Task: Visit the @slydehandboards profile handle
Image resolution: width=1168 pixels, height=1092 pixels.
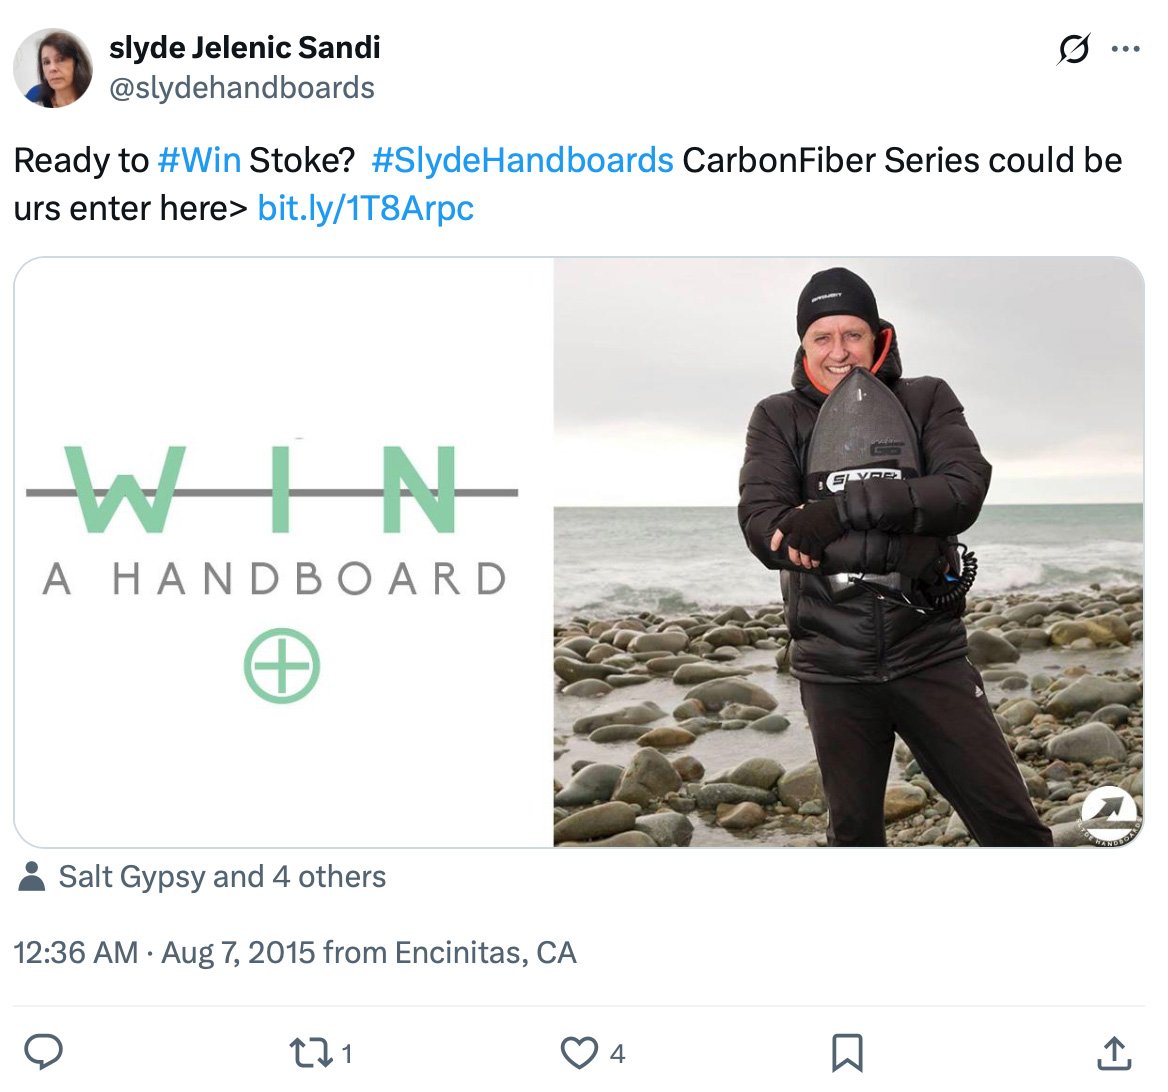Action: pos(240,88)
